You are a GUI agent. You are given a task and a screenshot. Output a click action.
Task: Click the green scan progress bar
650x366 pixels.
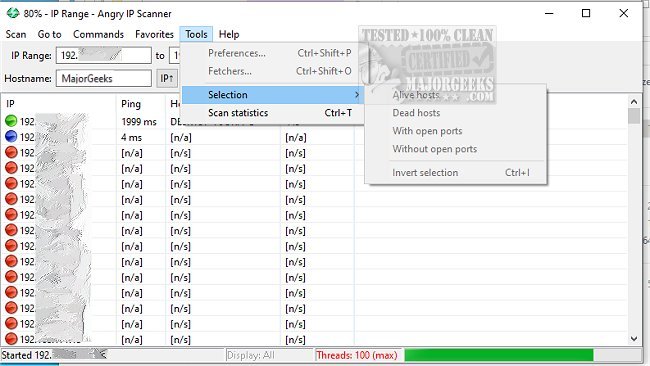point(499,355)
